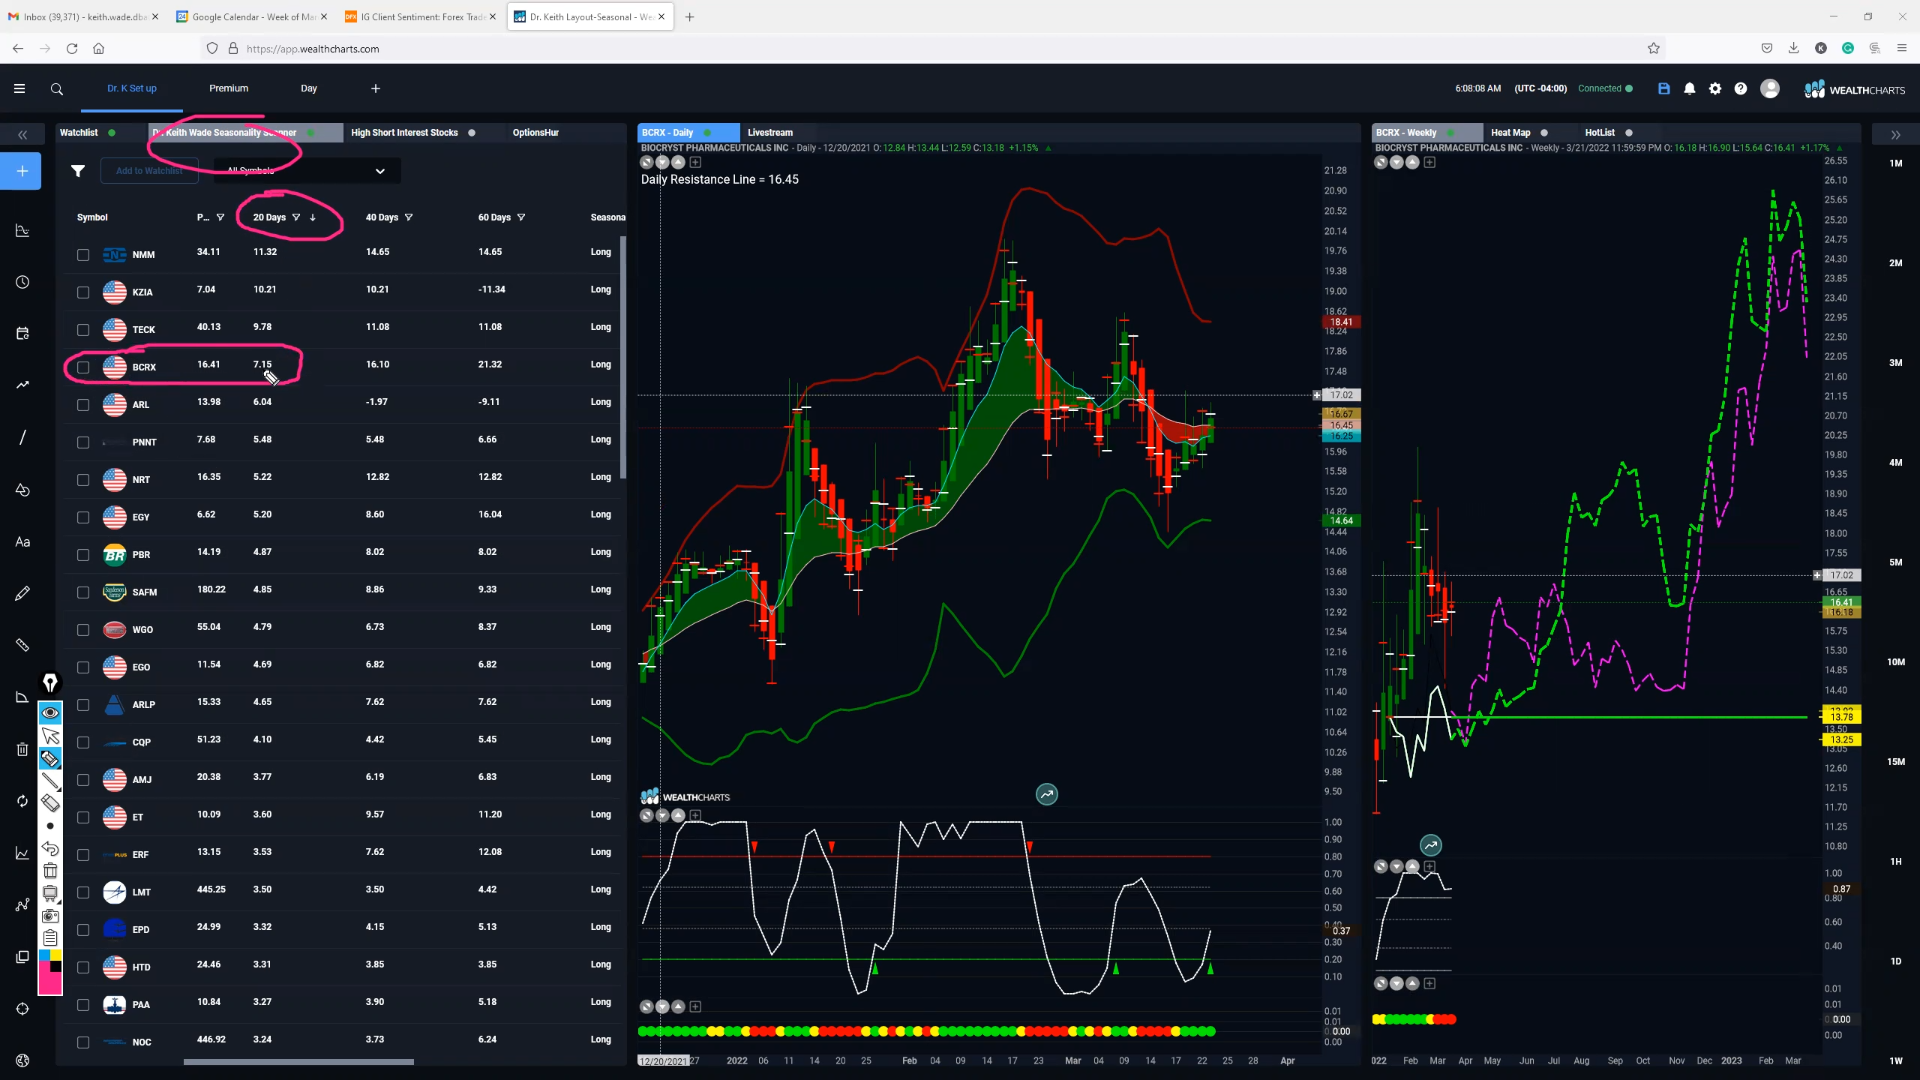
Task: Open filter on 20 Days column
Action: [296, 217]
